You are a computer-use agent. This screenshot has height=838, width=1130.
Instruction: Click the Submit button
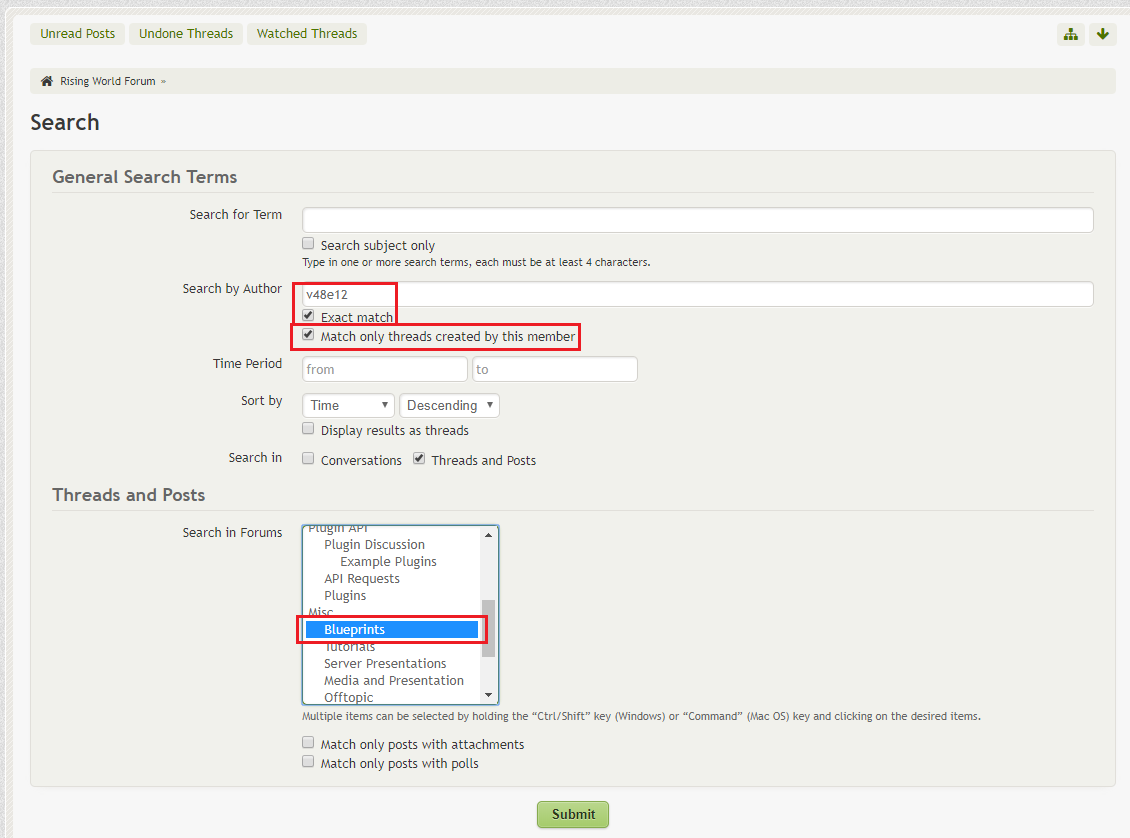tap(573, 814)
